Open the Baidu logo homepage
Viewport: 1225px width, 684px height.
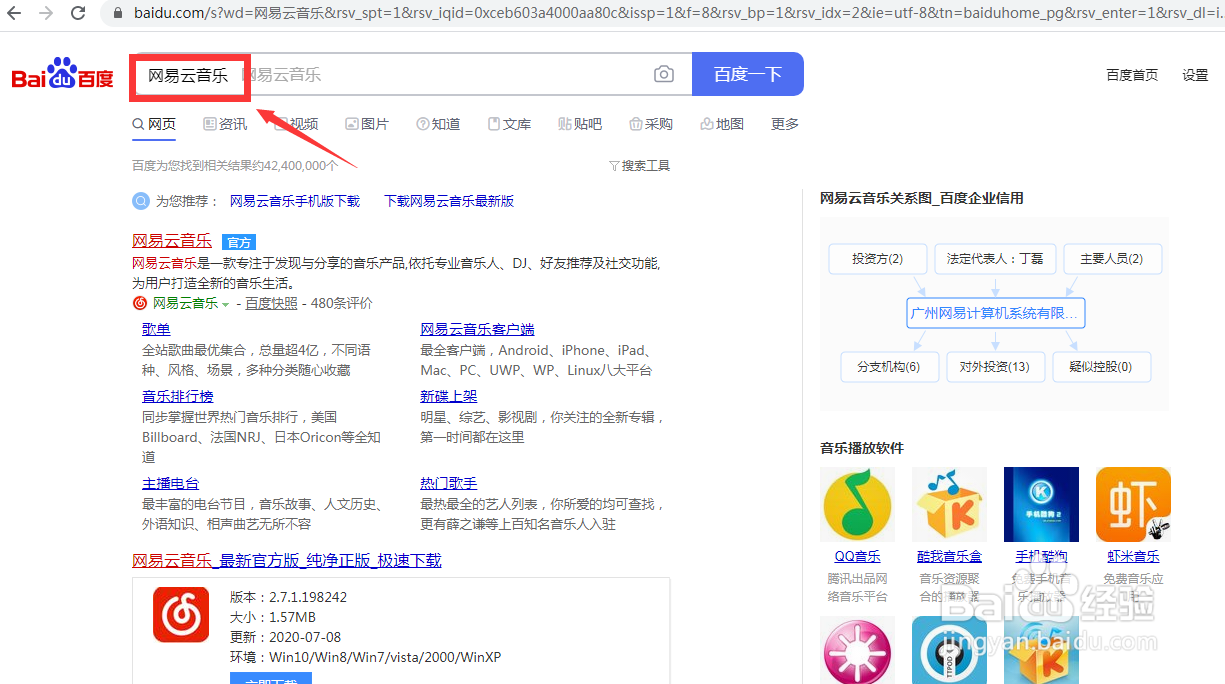point(63,74)
